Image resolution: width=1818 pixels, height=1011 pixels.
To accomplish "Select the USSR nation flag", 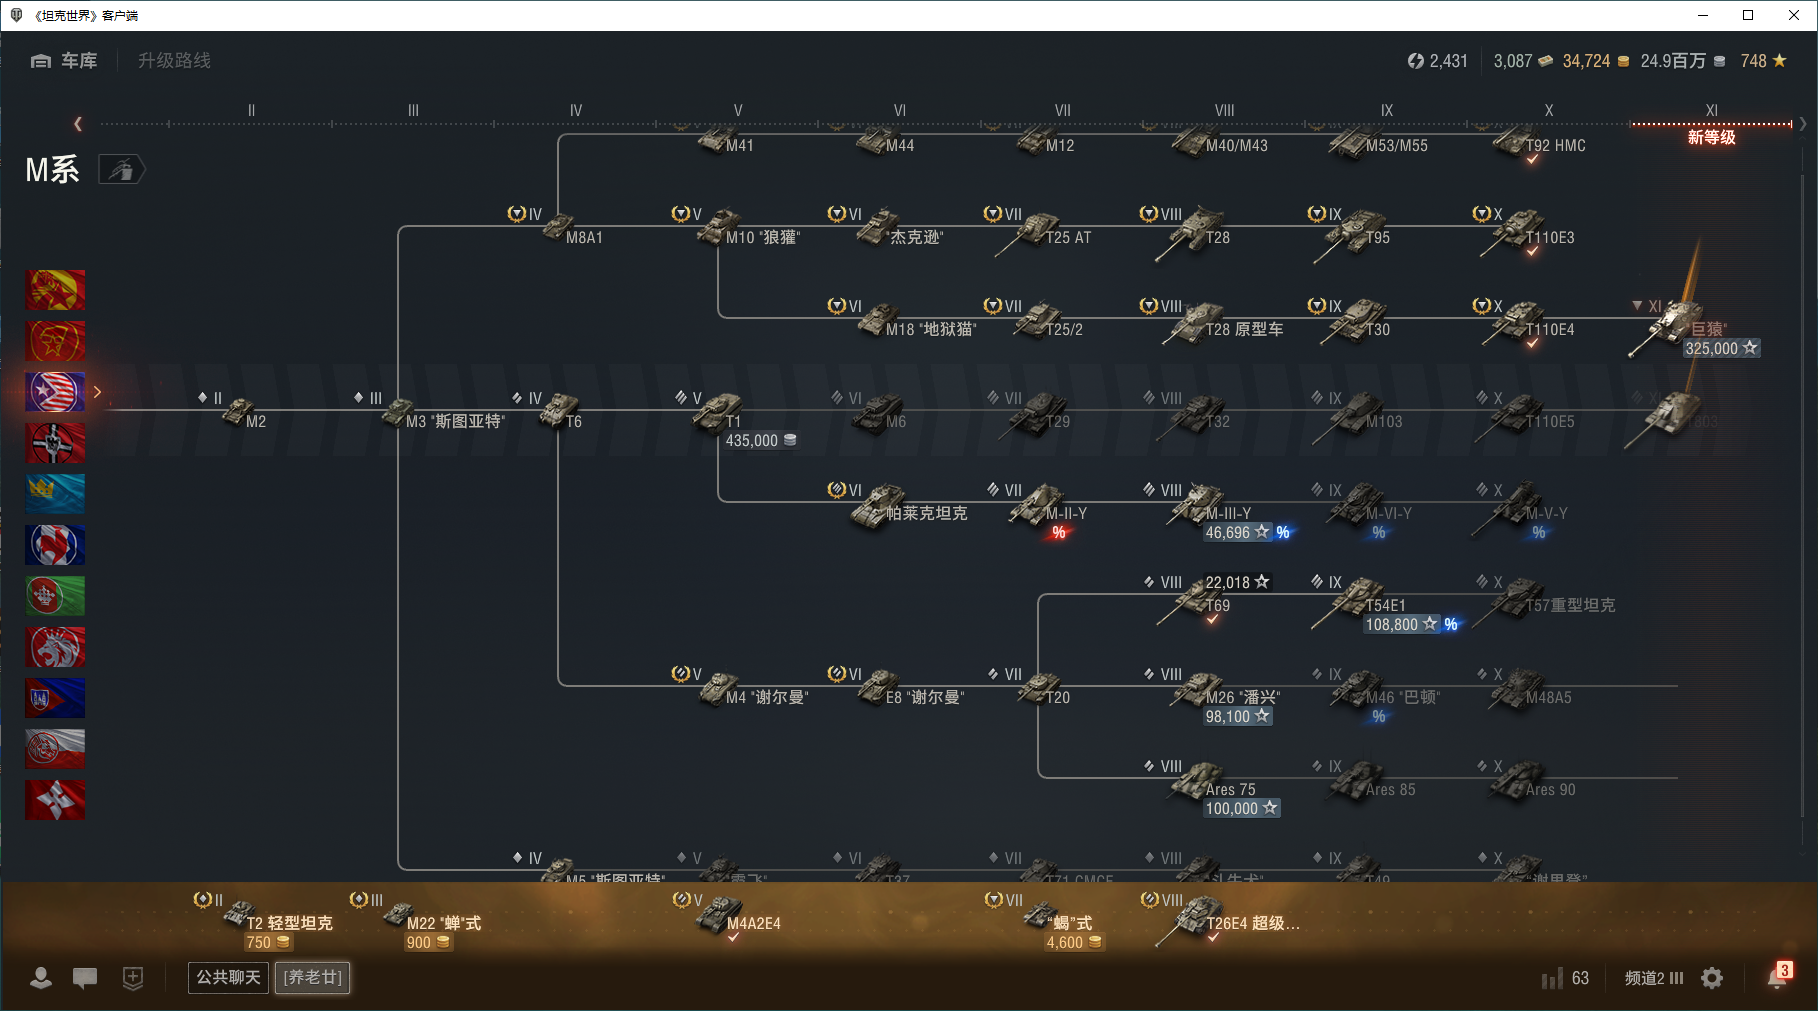I will 55,341.
